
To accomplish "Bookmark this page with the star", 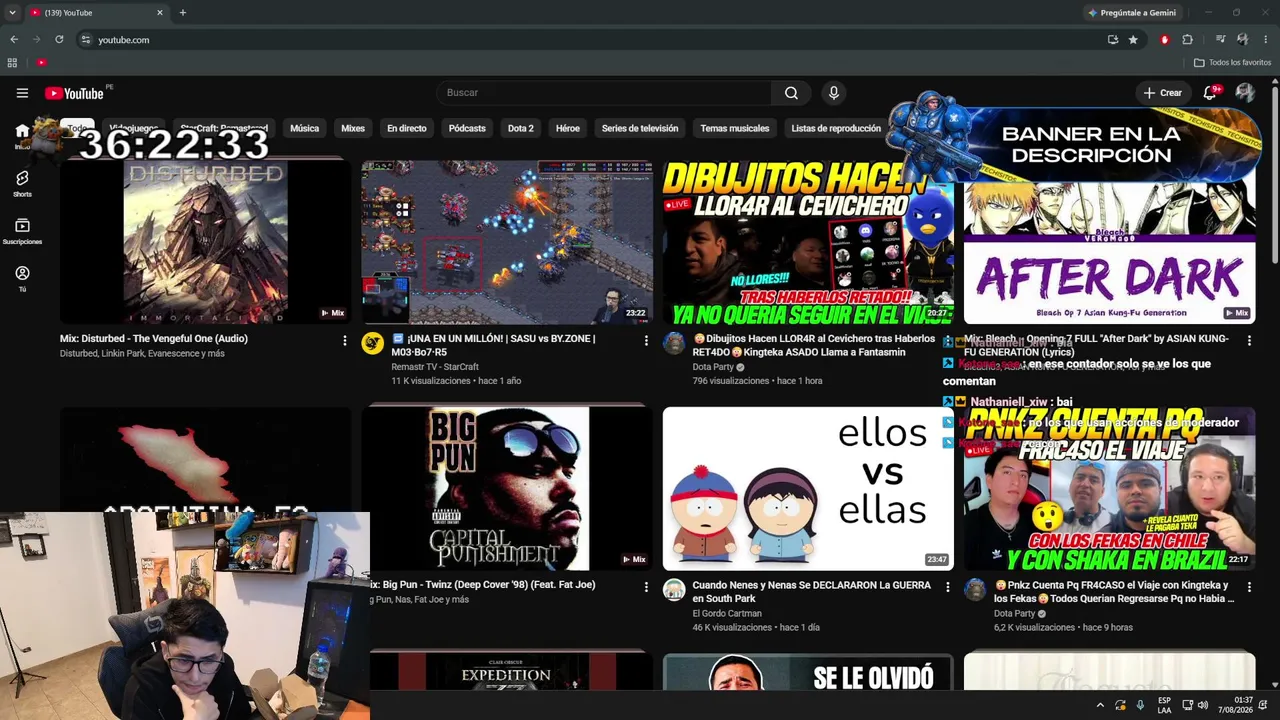I will 1133,40.
